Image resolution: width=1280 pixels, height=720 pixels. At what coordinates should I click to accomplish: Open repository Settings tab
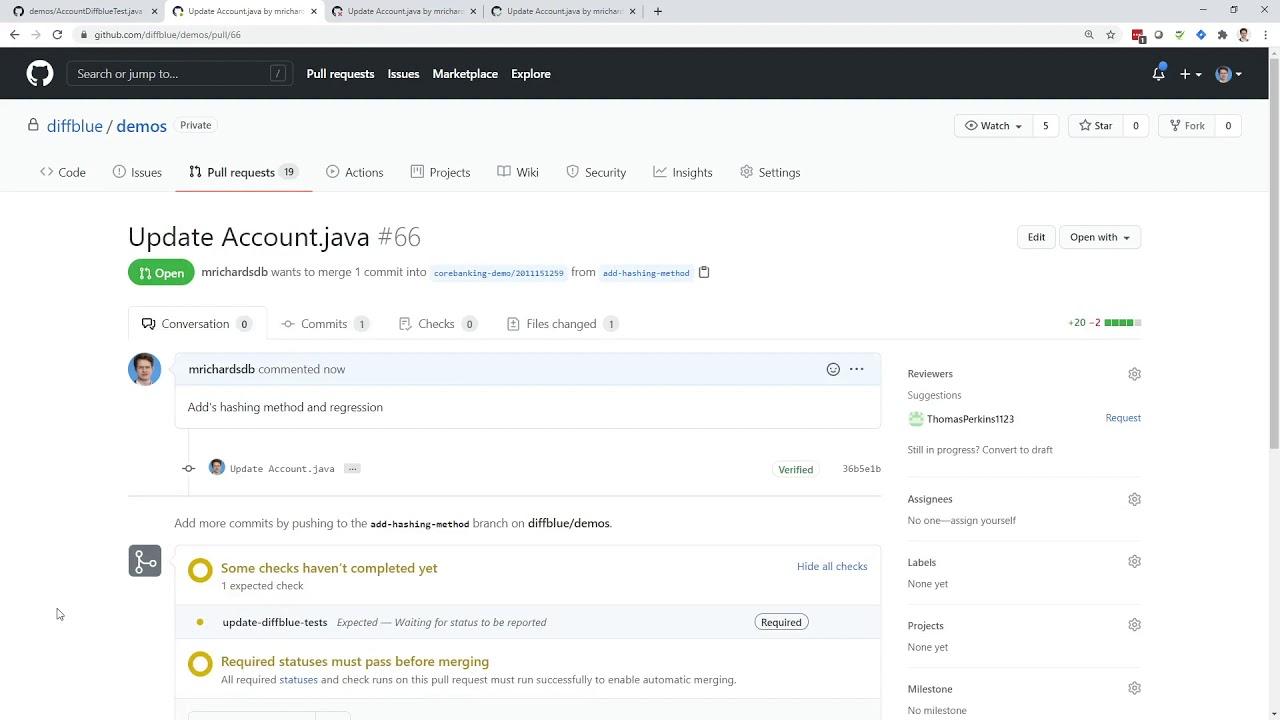(x=770, y=172)
